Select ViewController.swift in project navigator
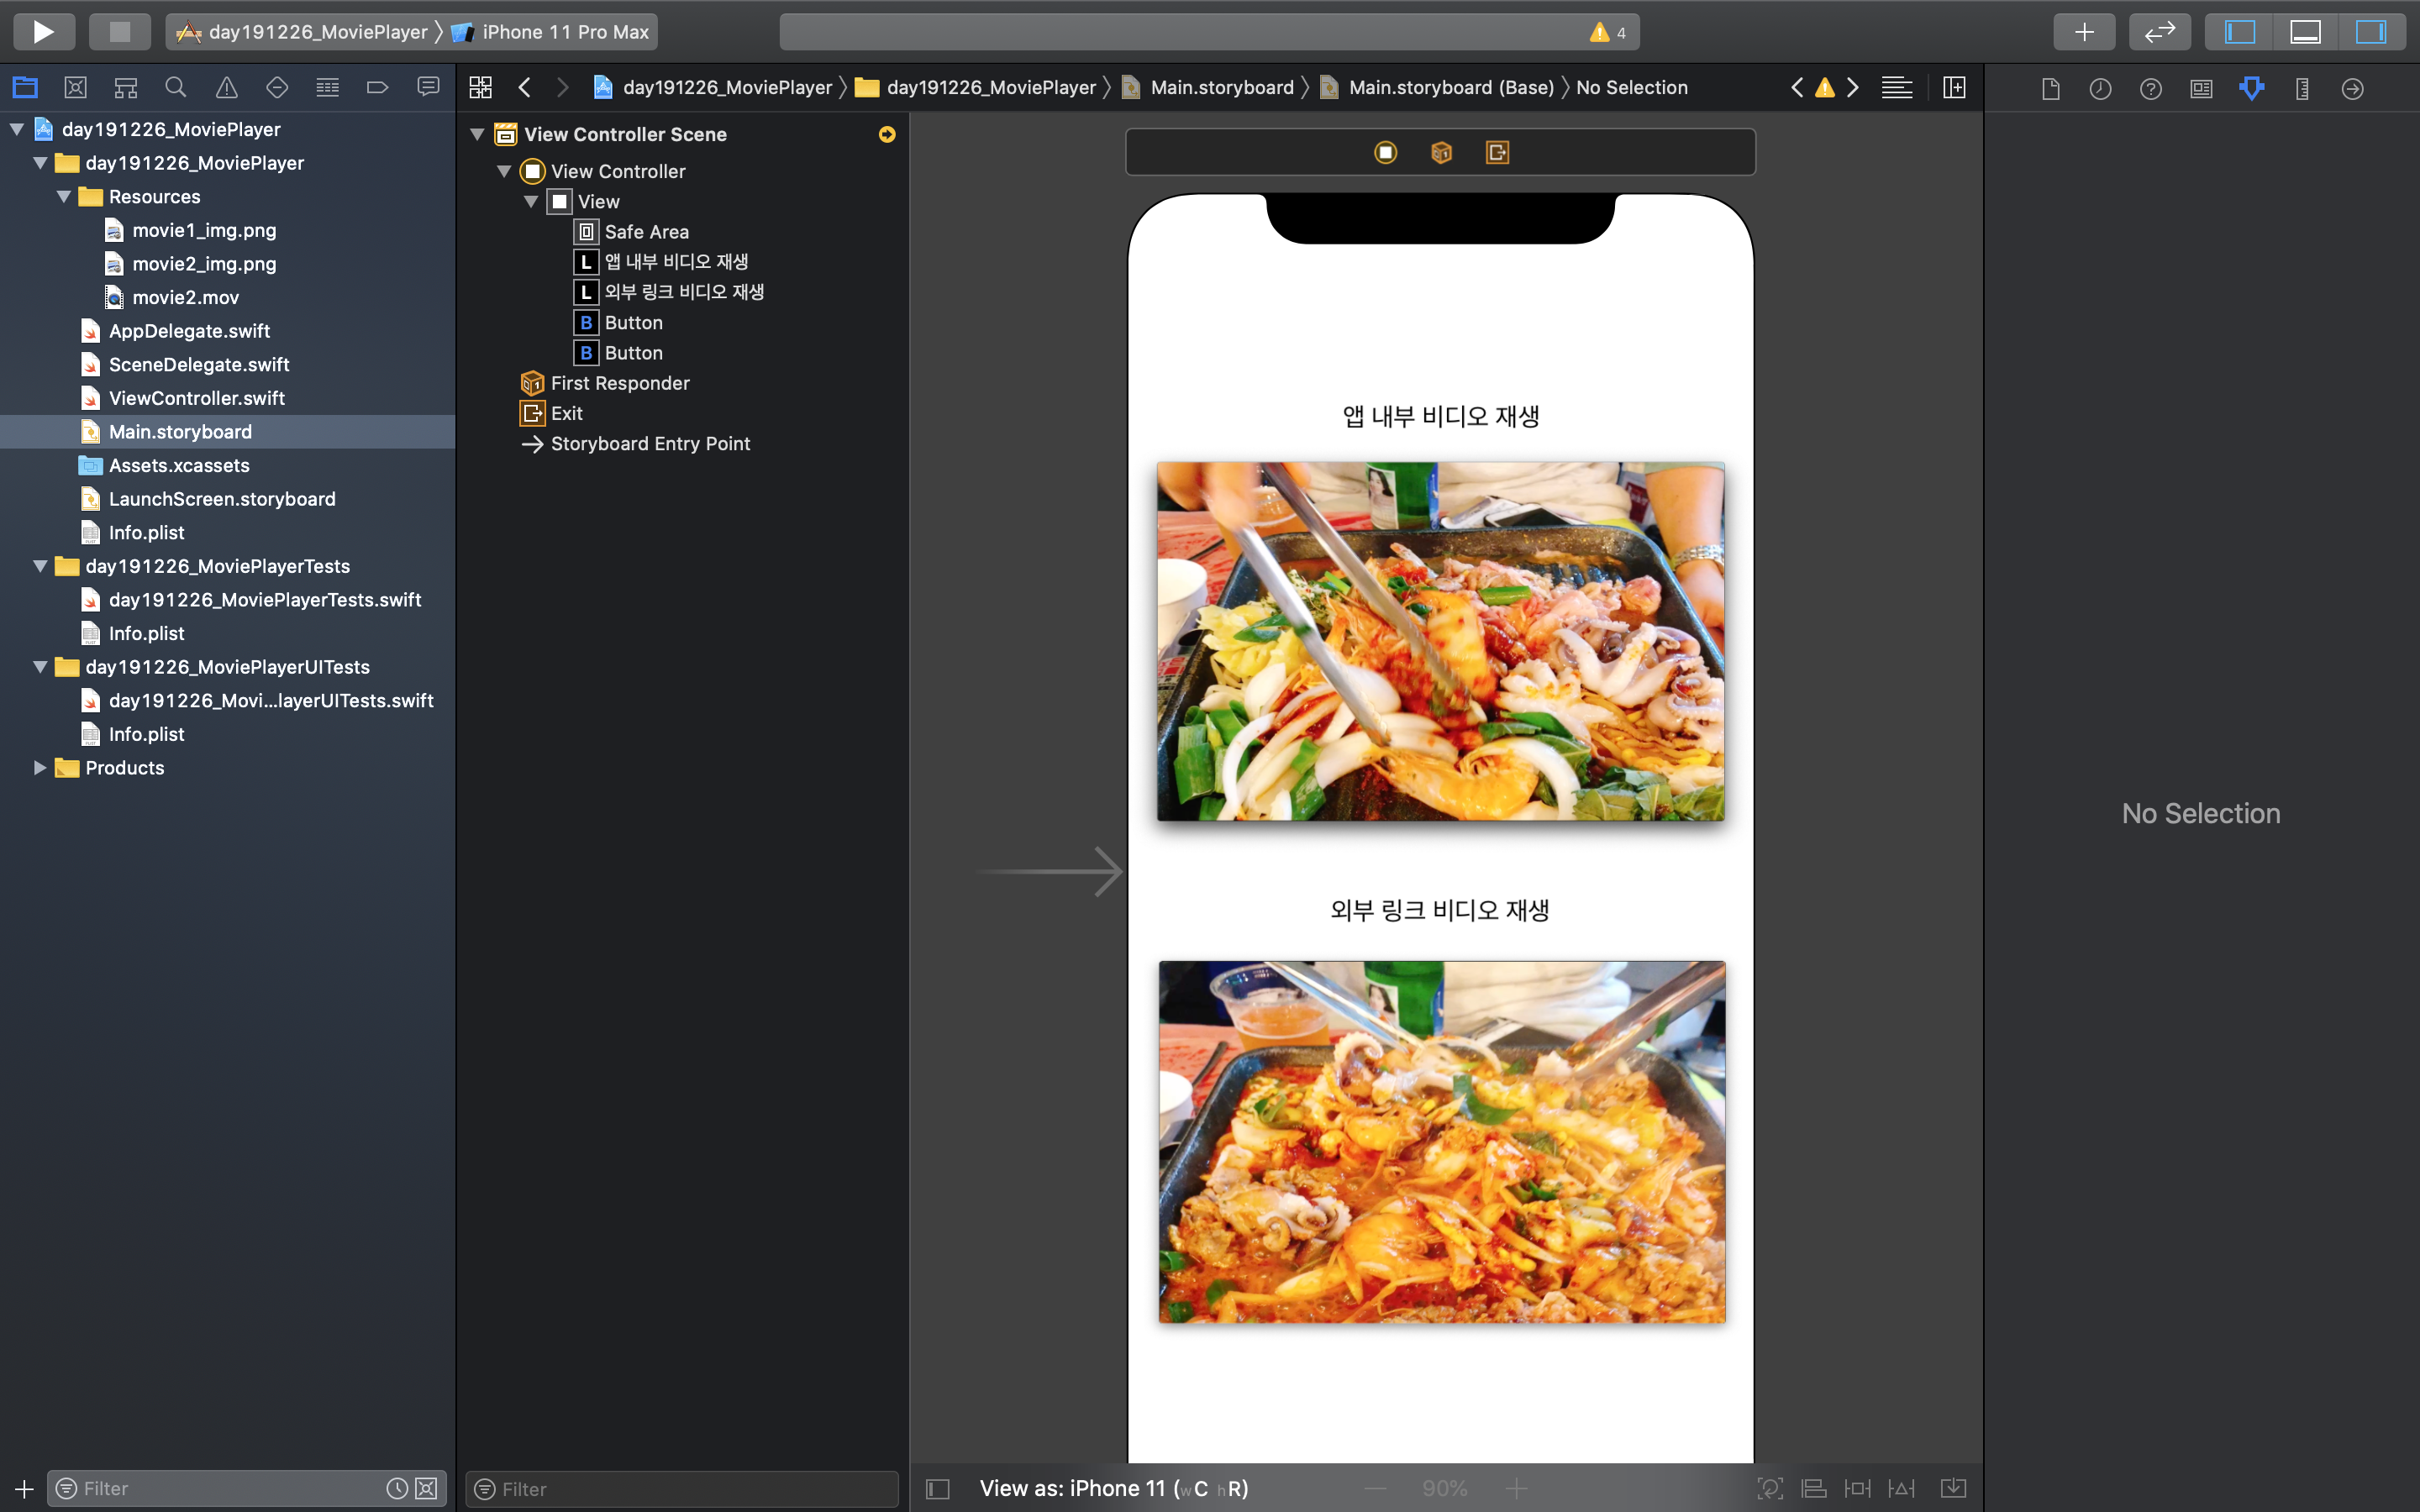Image resolution: width=2420 pixels, height=1512 pixels. pyautogui.click(x=196, y=398)
